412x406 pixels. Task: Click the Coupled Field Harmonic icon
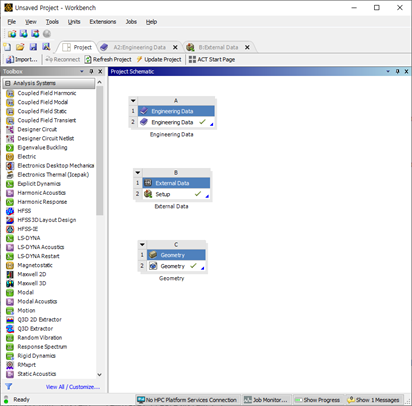click(10, 93)
